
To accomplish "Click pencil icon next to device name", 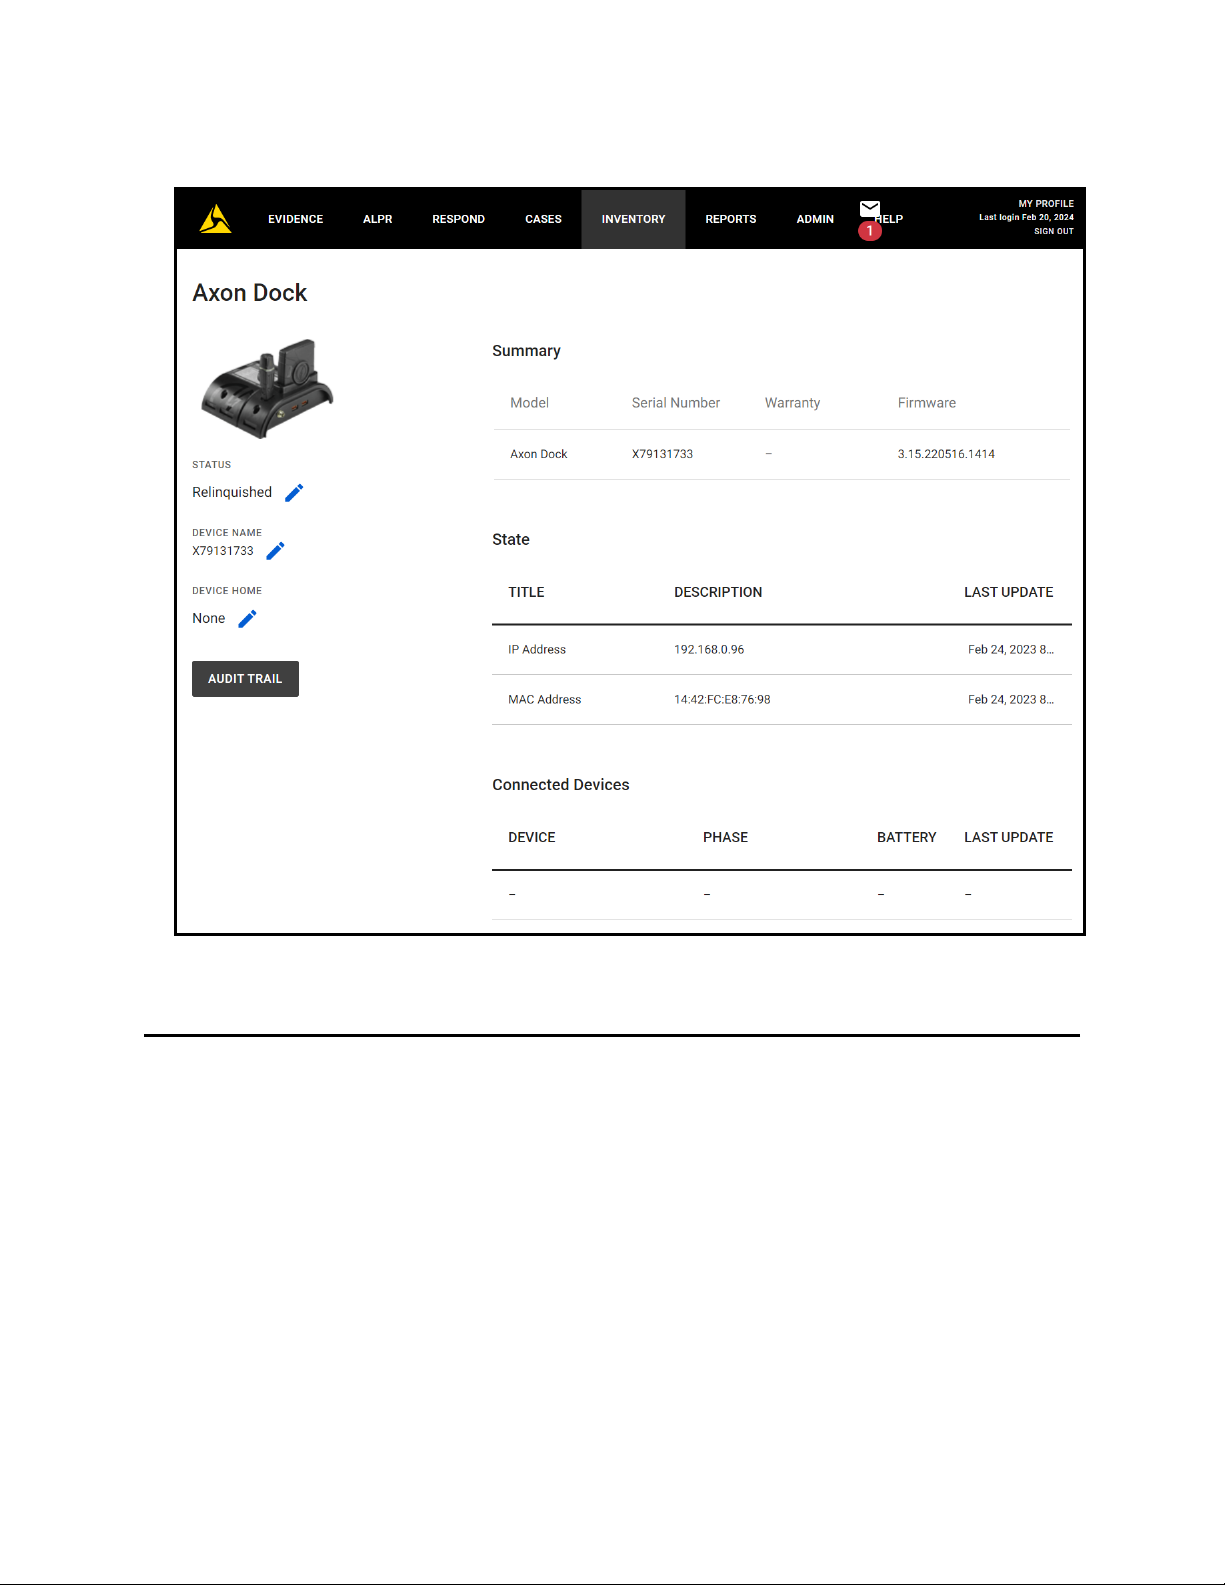I will point(276,551).
